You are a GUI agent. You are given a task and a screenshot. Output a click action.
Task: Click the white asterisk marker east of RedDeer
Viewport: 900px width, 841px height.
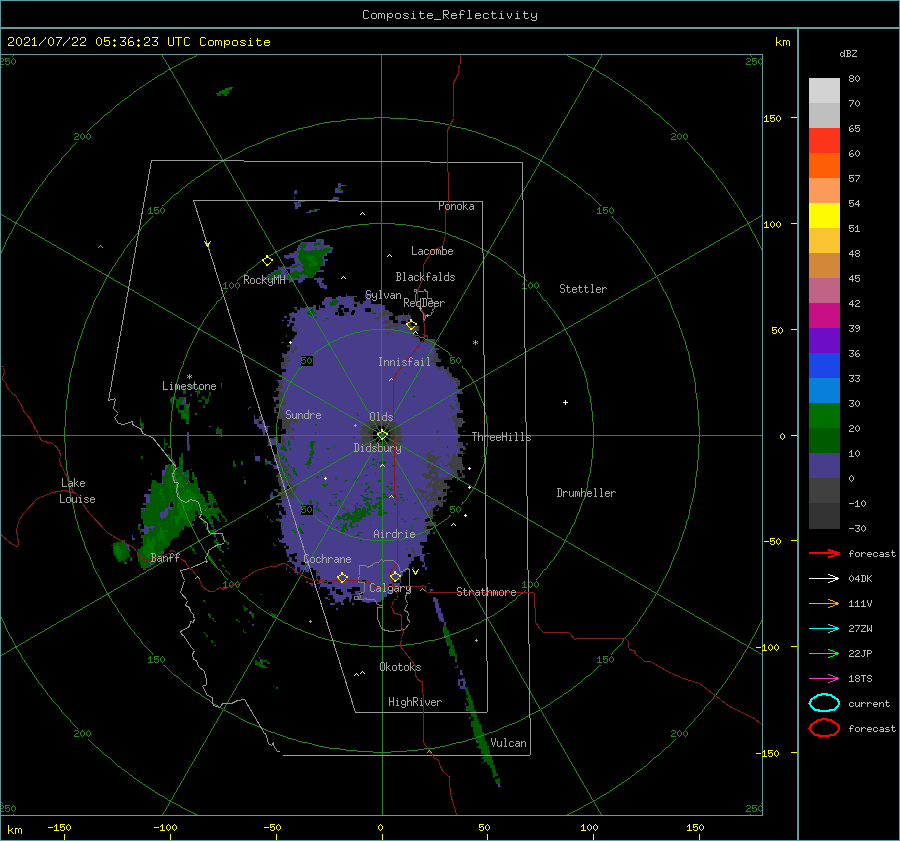pyautogui.click(x=475, y=343)
